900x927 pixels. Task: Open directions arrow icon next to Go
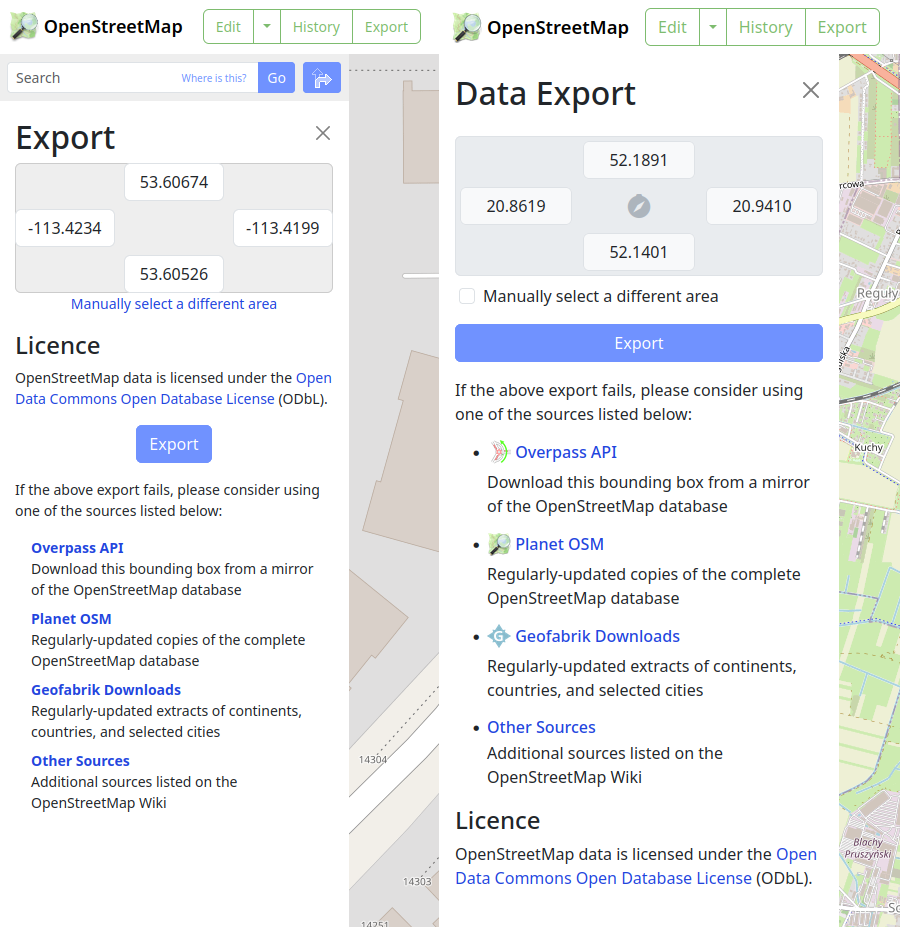pos(322,77)
